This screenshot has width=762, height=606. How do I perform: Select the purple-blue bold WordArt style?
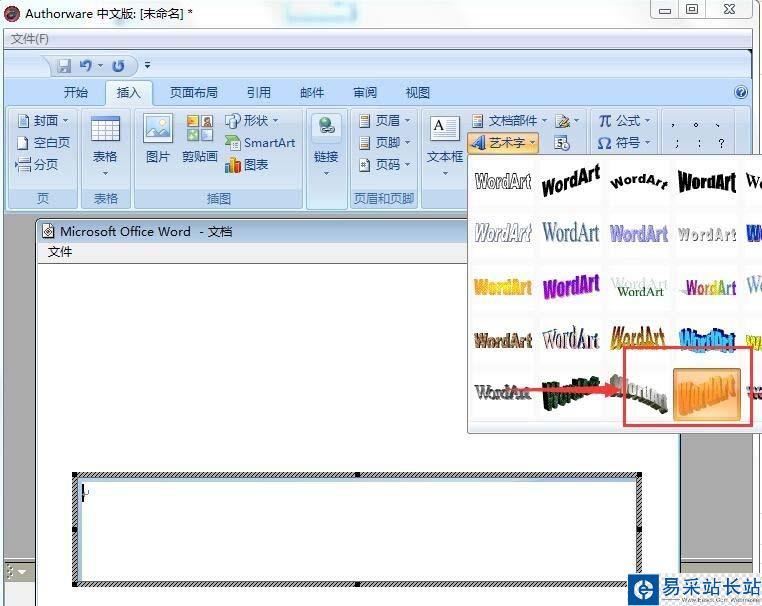pos(639,233)
